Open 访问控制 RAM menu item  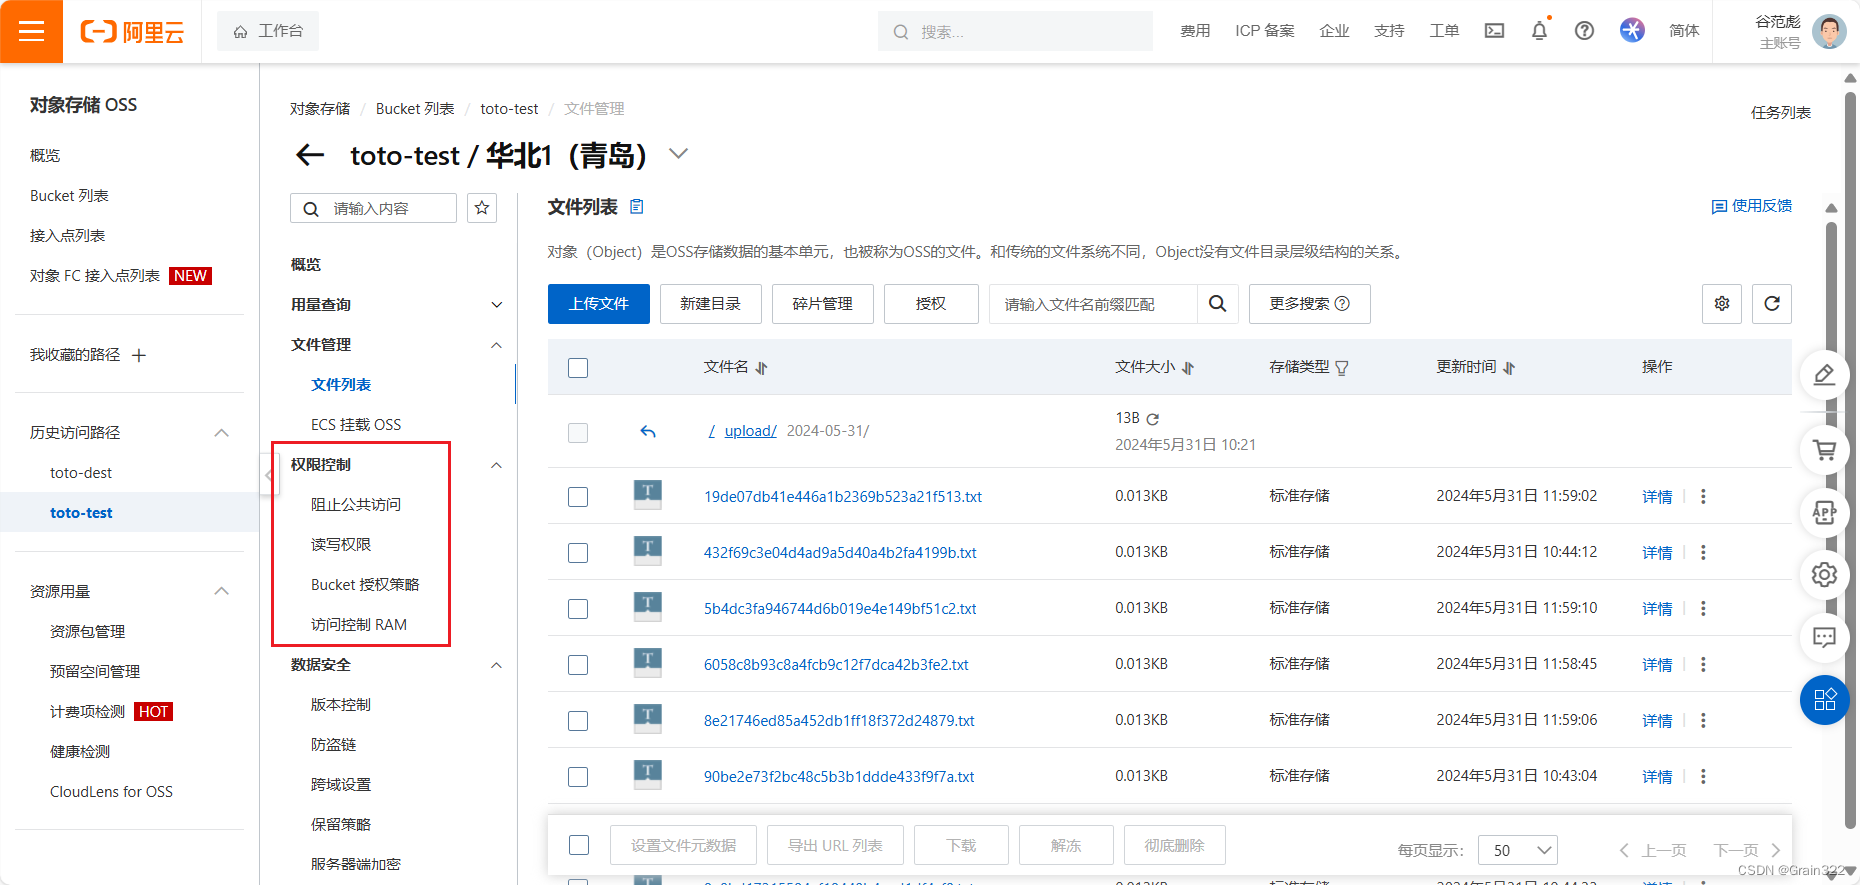click(359, 625)
